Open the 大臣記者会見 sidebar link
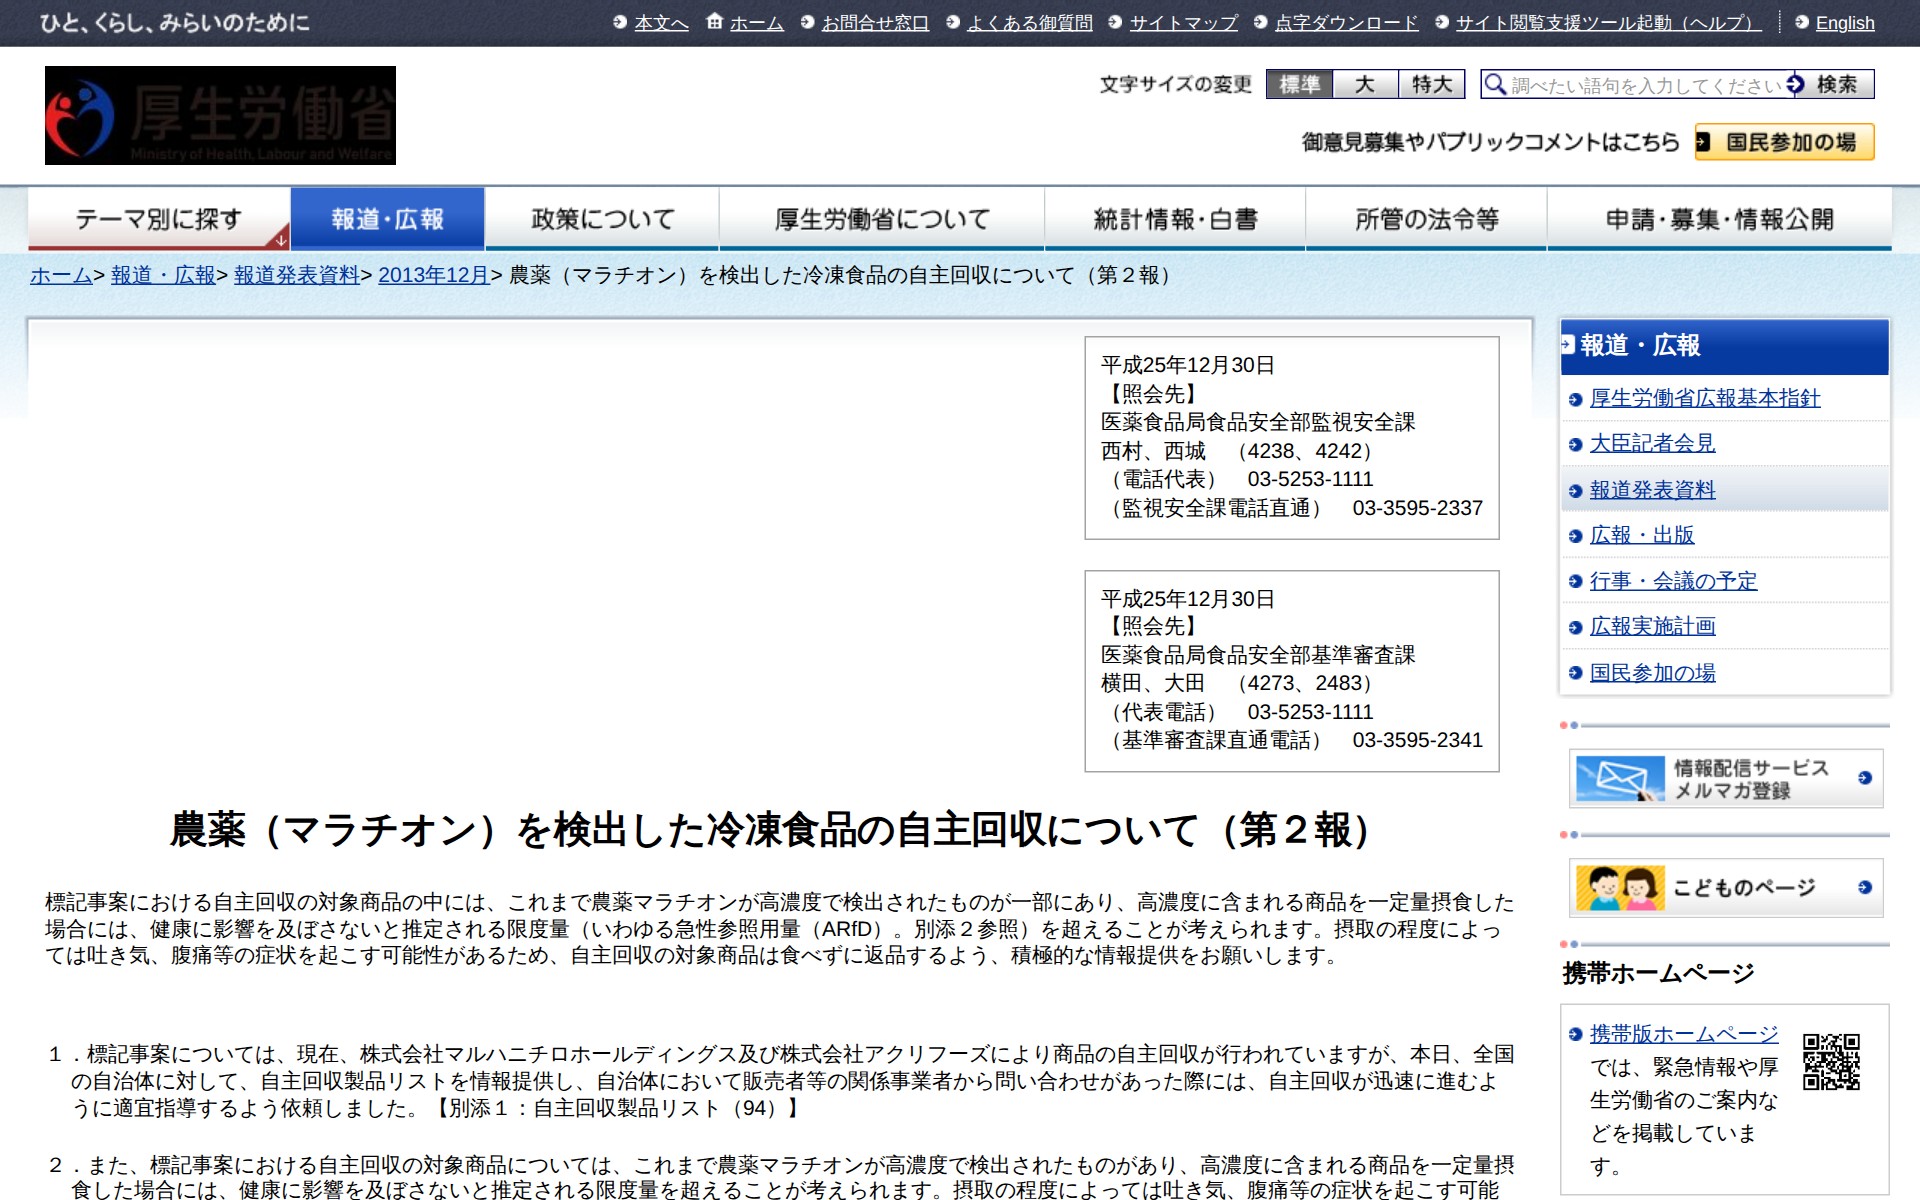1920x1200 pixels. 1652,443
